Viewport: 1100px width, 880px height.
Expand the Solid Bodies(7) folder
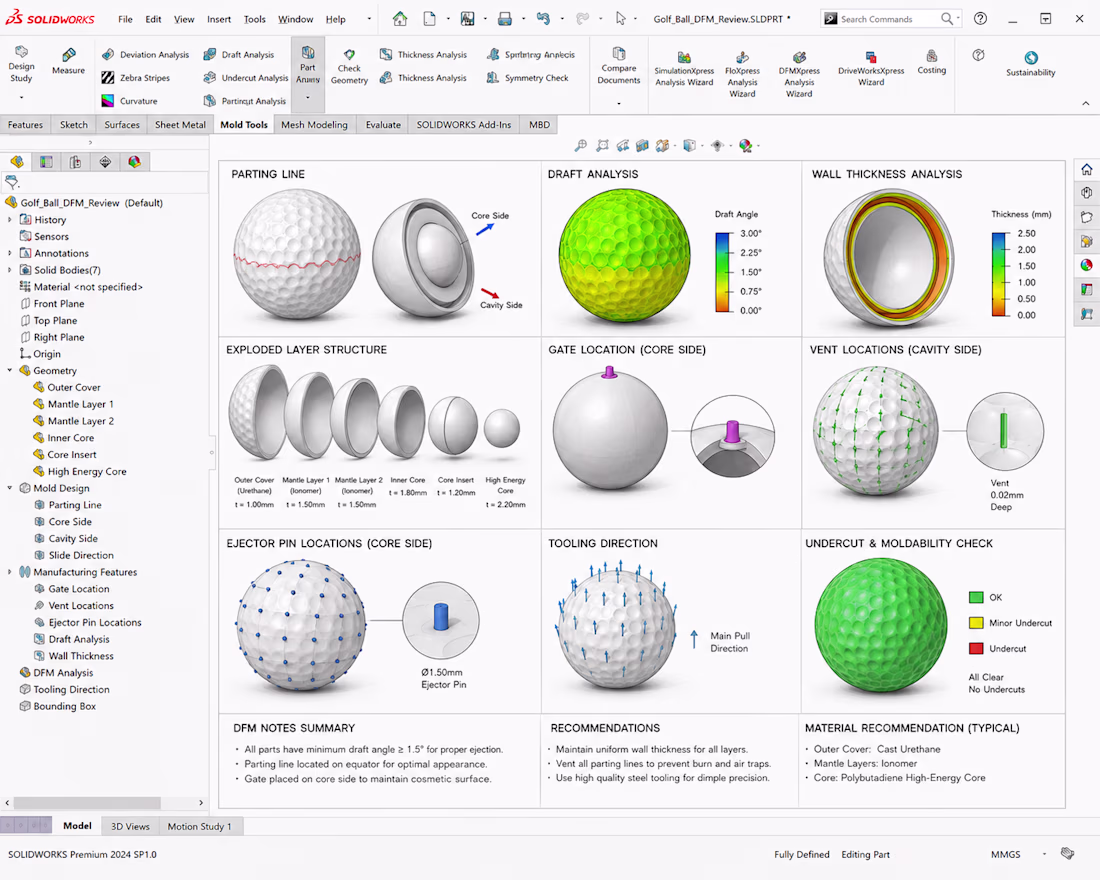point(9,269)
